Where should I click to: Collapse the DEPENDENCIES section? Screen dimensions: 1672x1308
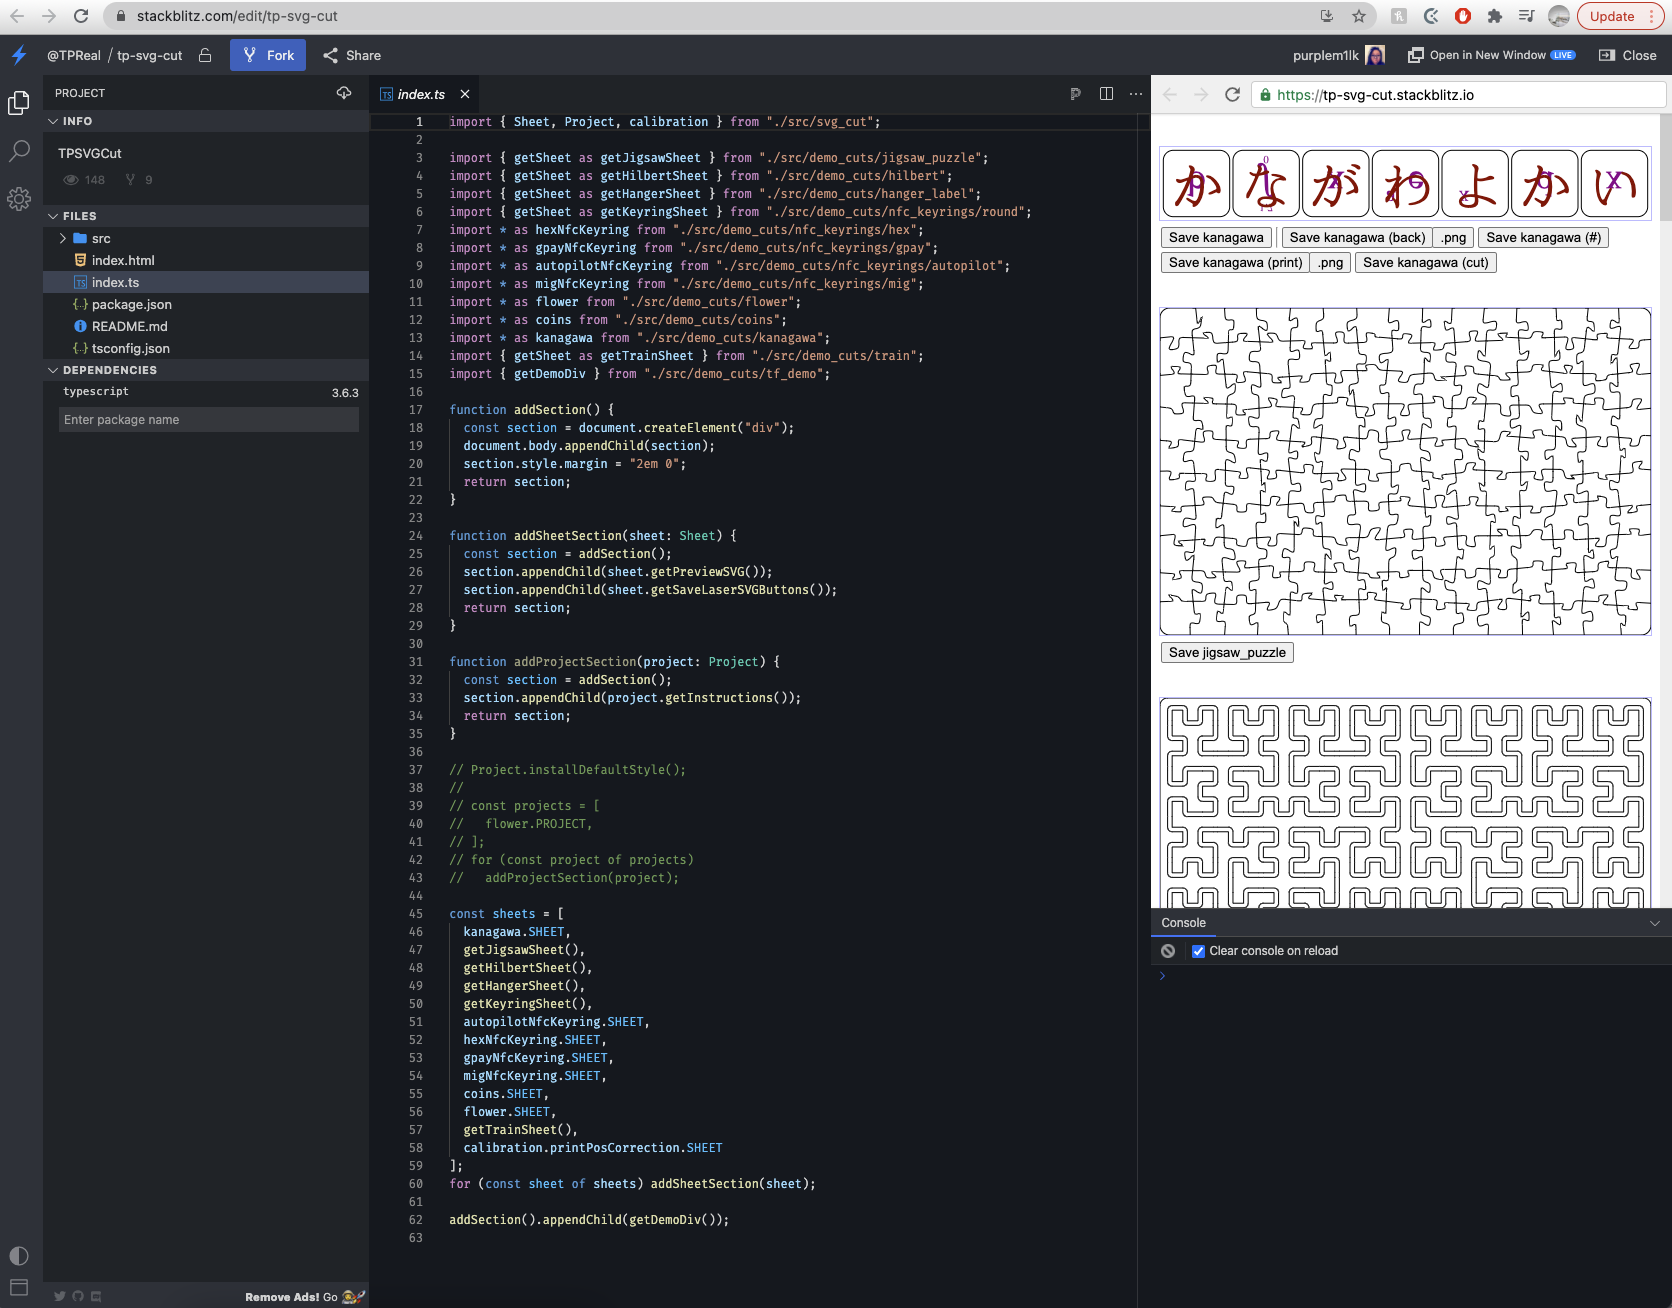point(52,369)
